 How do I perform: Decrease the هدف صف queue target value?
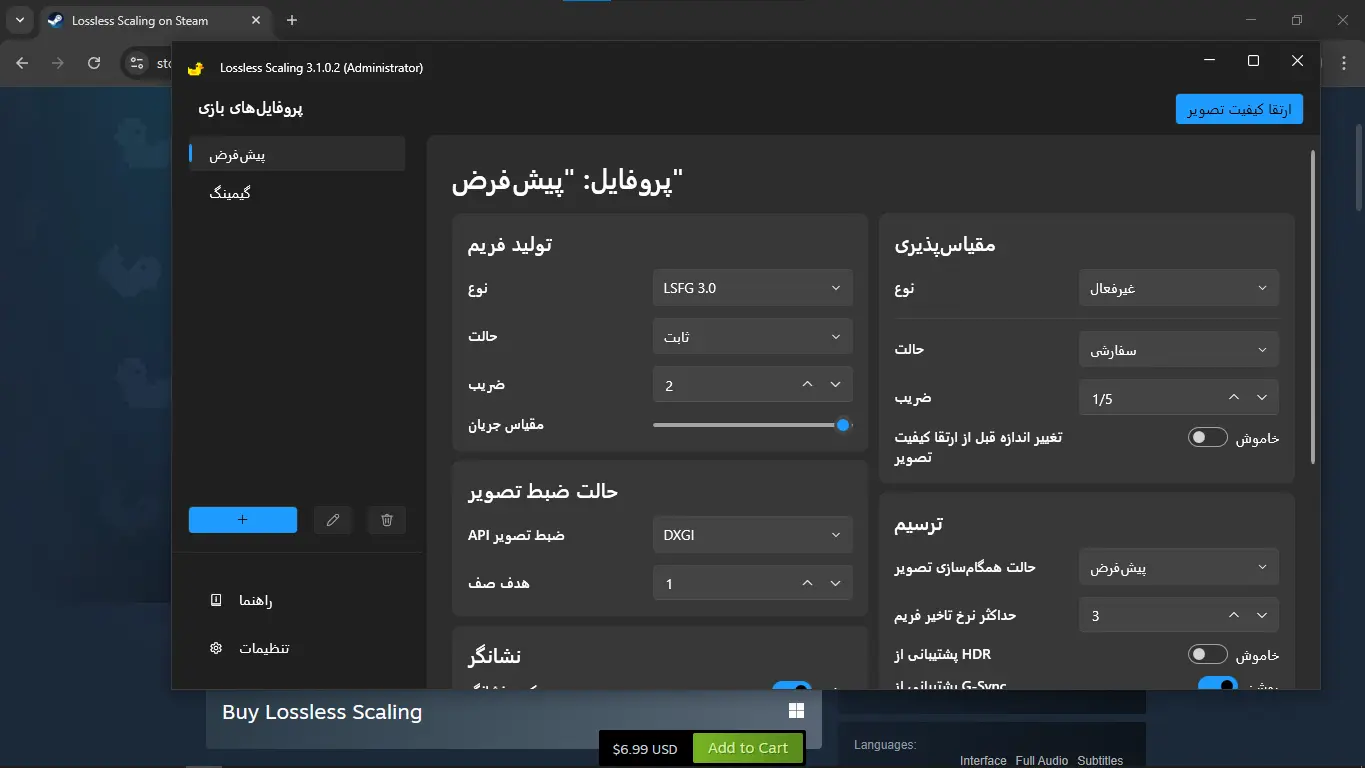point(836,583)
